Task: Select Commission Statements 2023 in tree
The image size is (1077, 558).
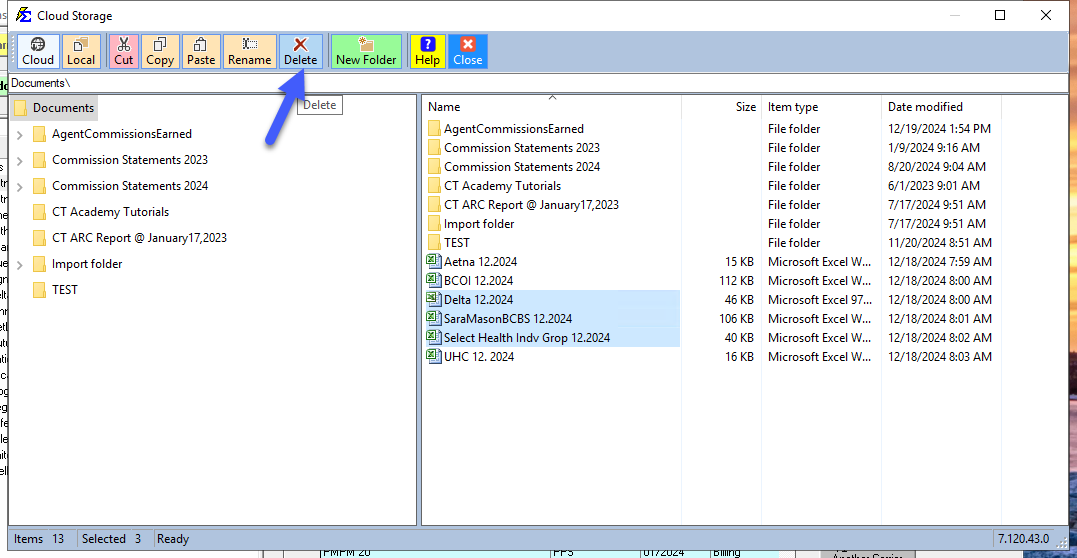Action: pyautogui.click(x=130, y=160)
